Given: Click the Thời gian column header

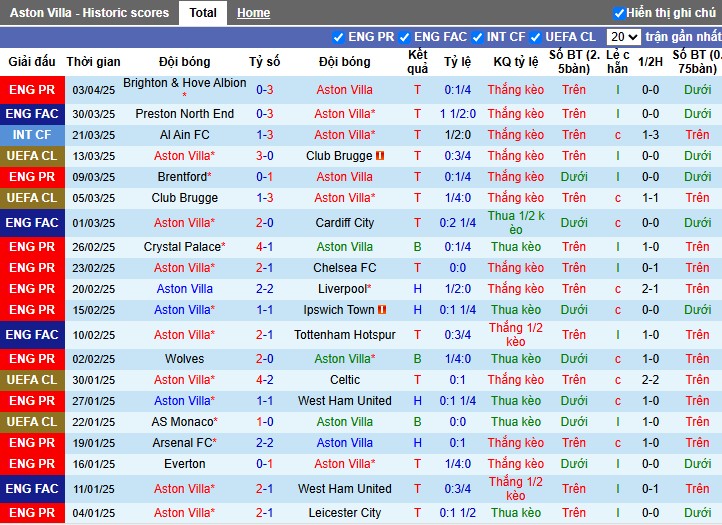Looking at the screenshot, I should tap(93, 62).
